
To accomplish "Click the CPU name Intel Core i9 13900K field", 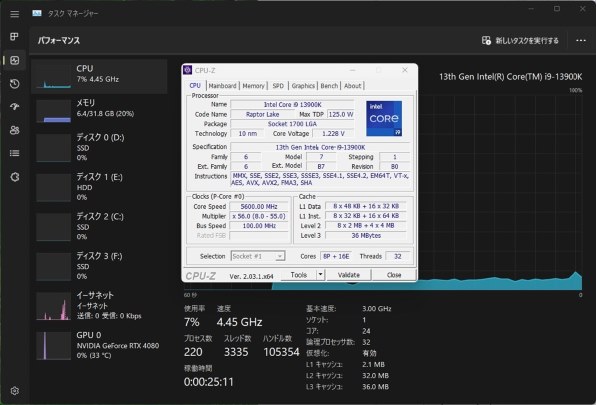I will tap(292, 104).
